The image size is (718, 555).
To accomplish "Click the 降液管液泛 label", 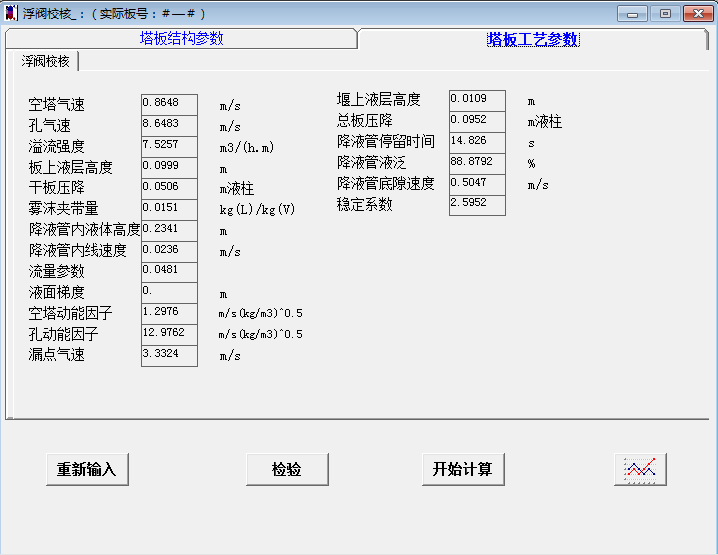I will pos(371,163).
